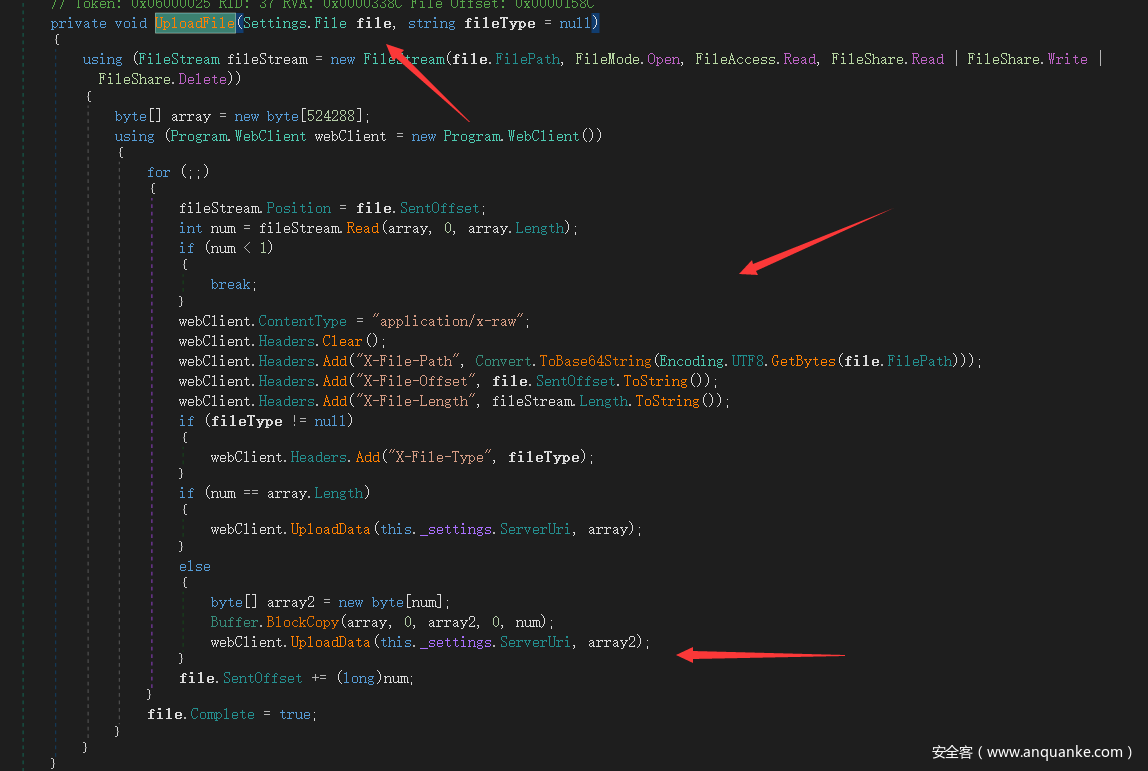Click the "X-File-Offset" header string
The image size is (1148, 771).
tap(417, 381)
